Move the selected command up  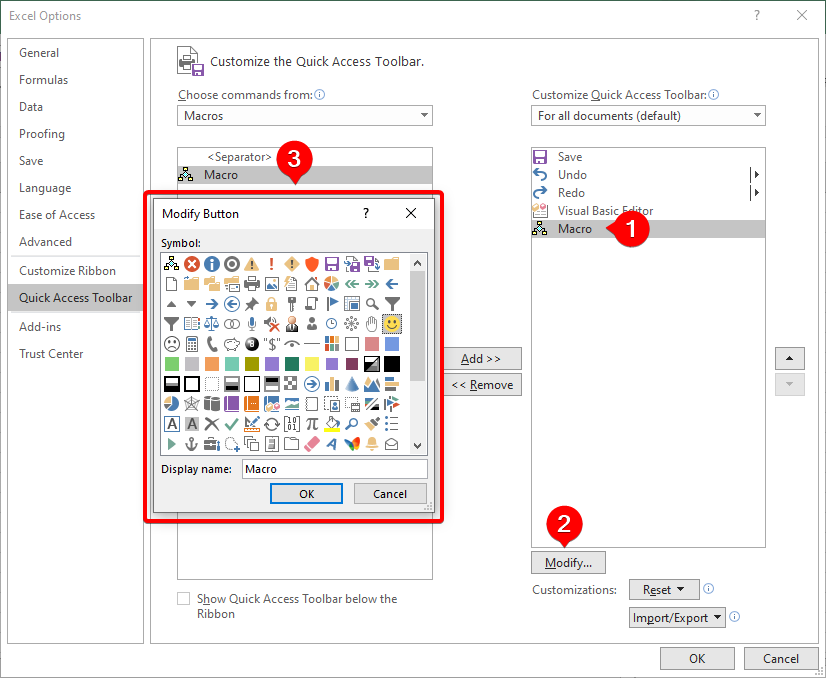(790, 359)
